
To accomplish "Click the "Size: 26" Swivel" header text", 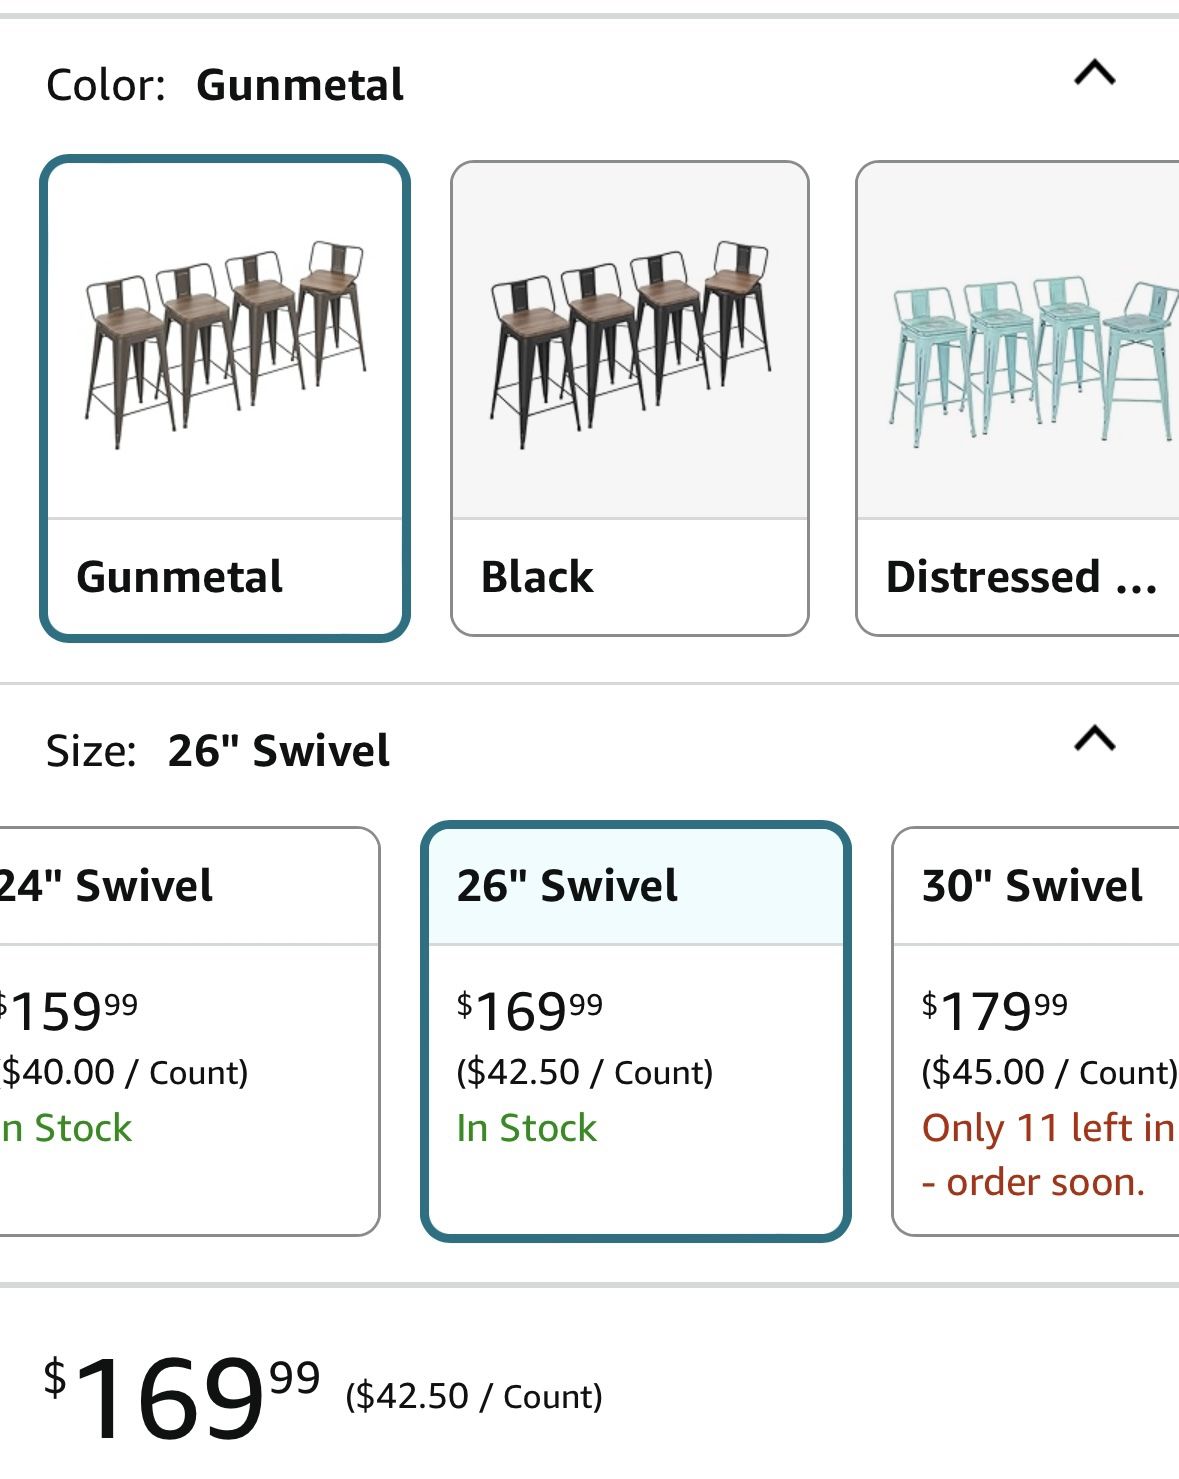I will [218, 751].
